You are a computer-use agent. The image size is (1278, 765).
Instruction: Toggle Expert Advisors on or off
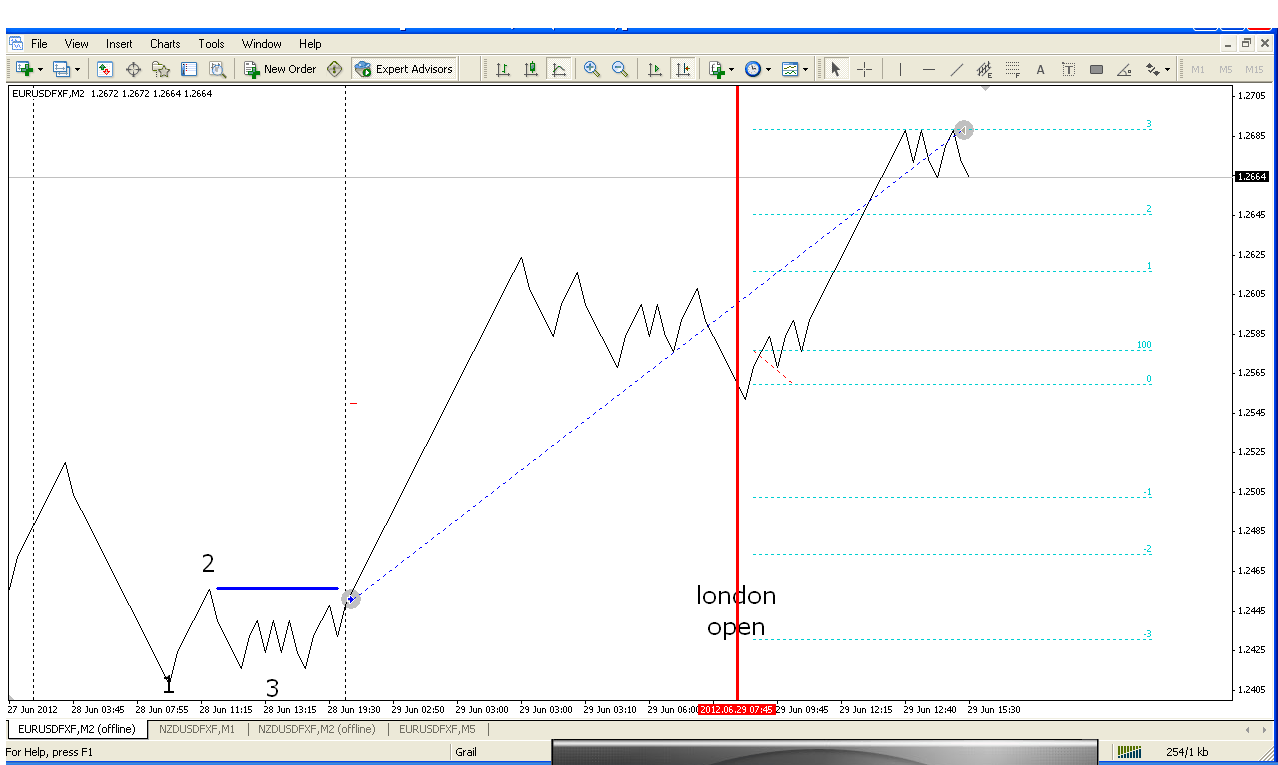coord(404,69)
